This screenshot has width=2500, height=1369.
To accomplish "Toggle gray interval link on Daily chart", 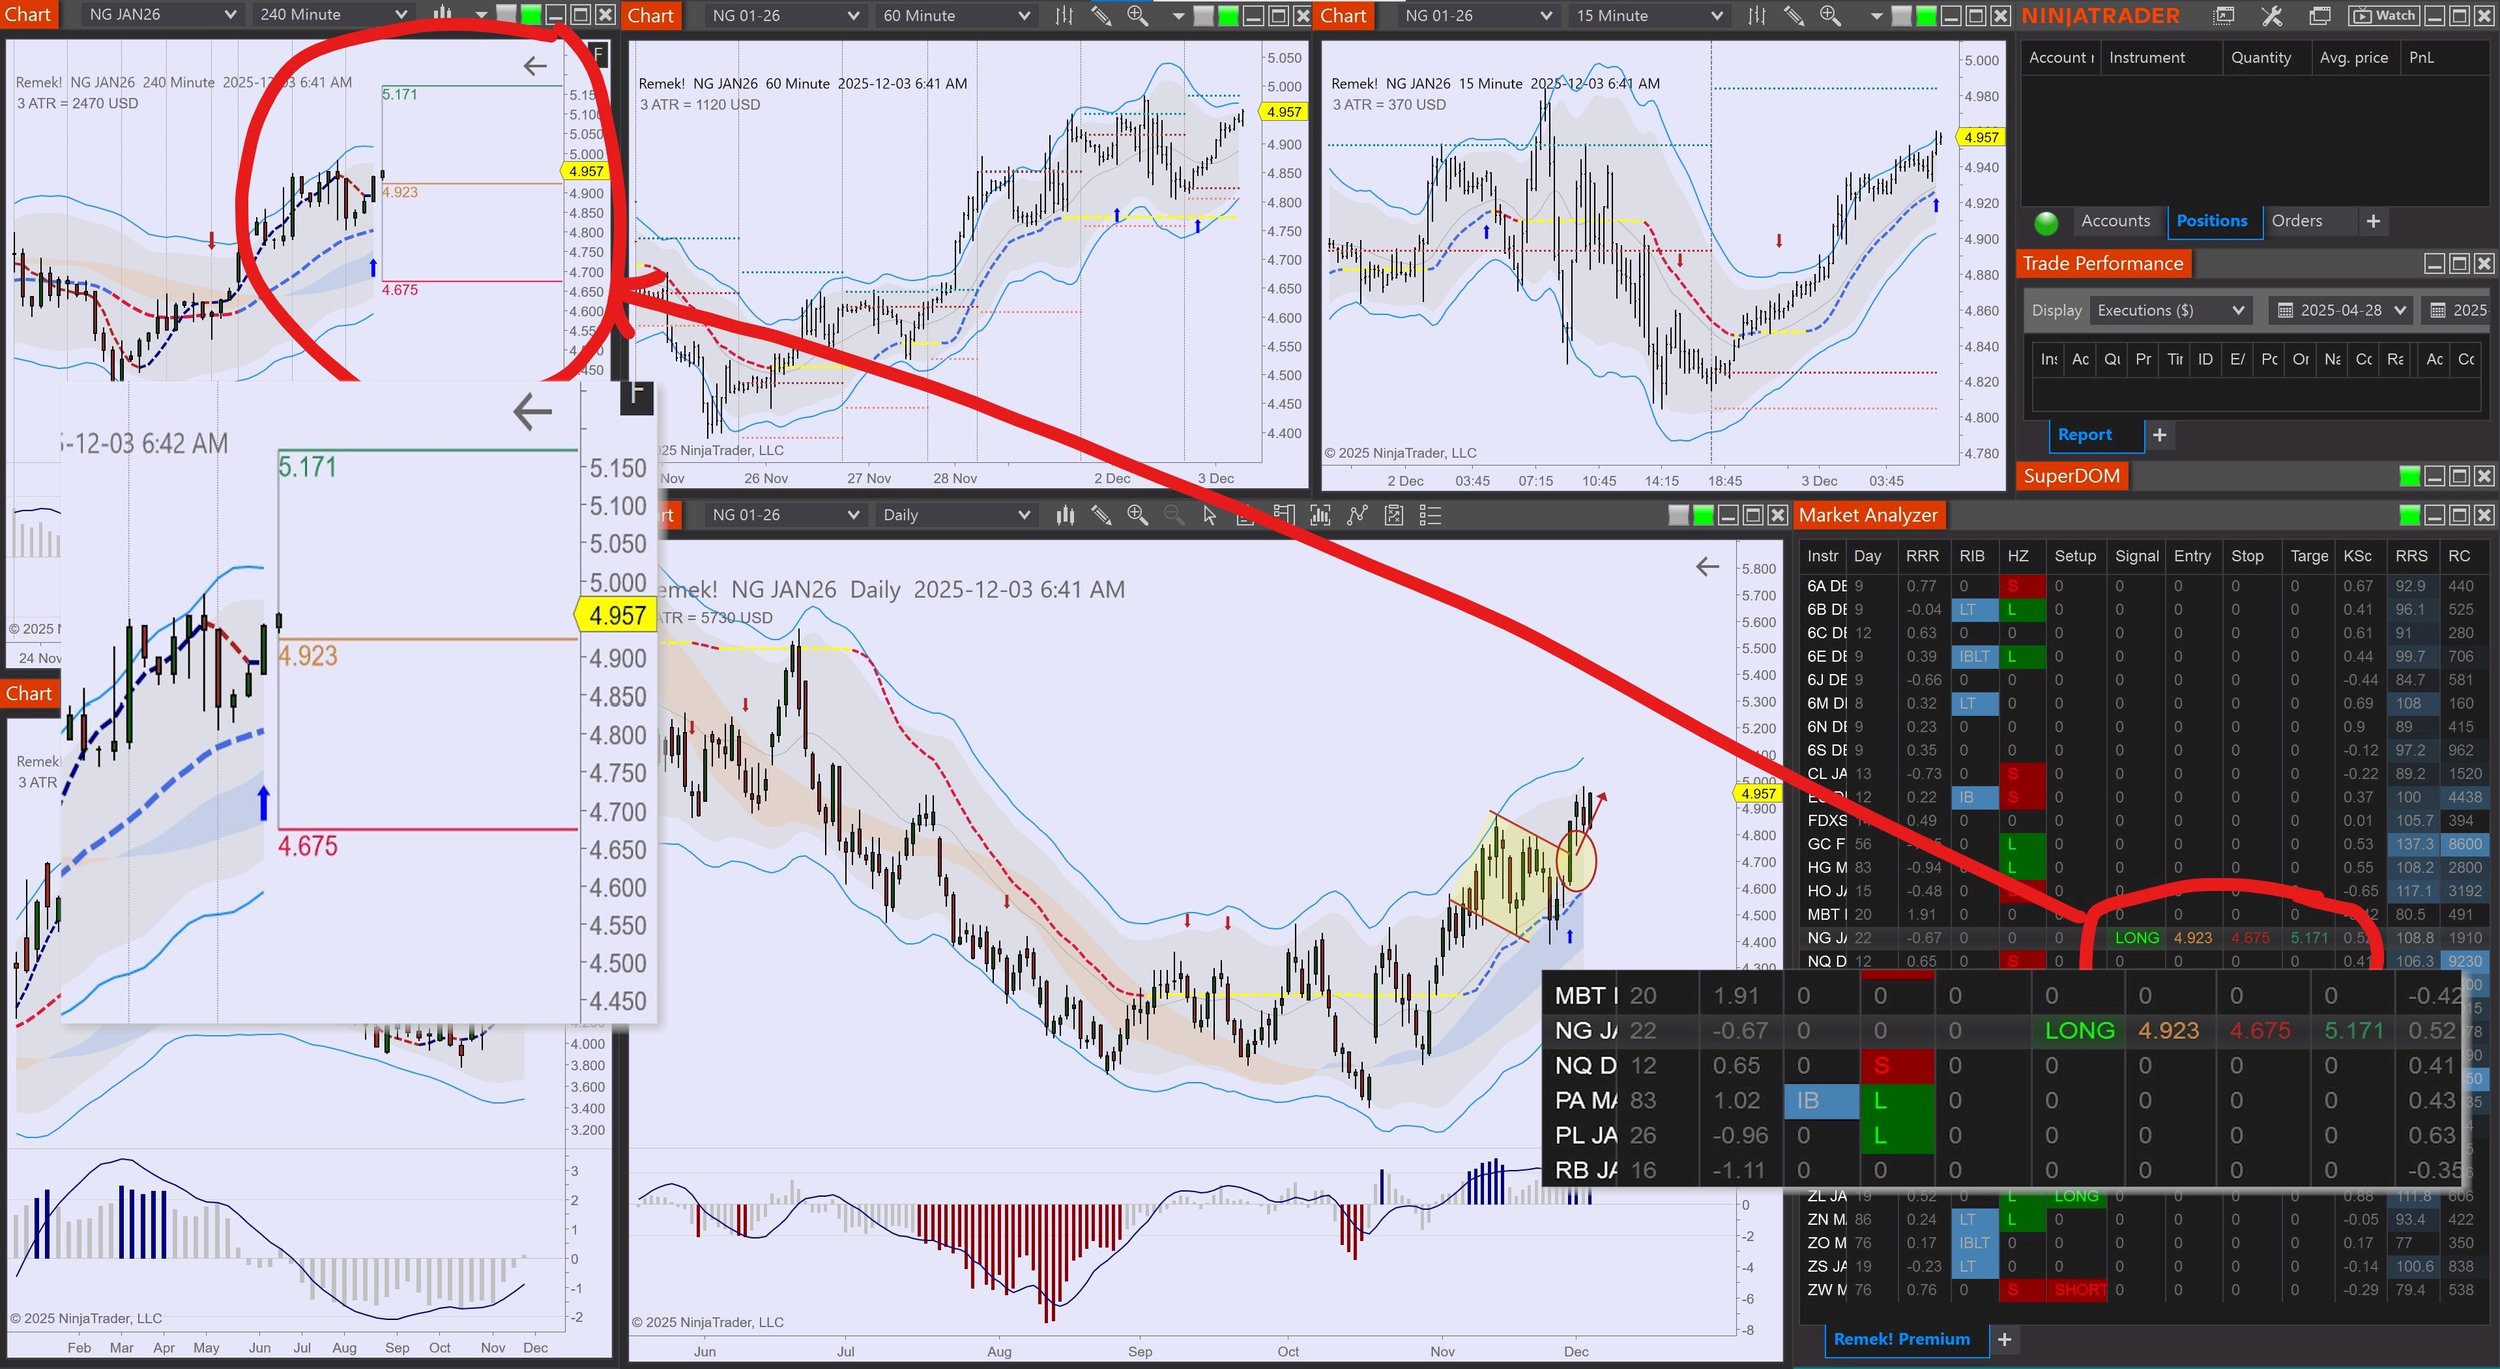I will tap(1679, 515).
